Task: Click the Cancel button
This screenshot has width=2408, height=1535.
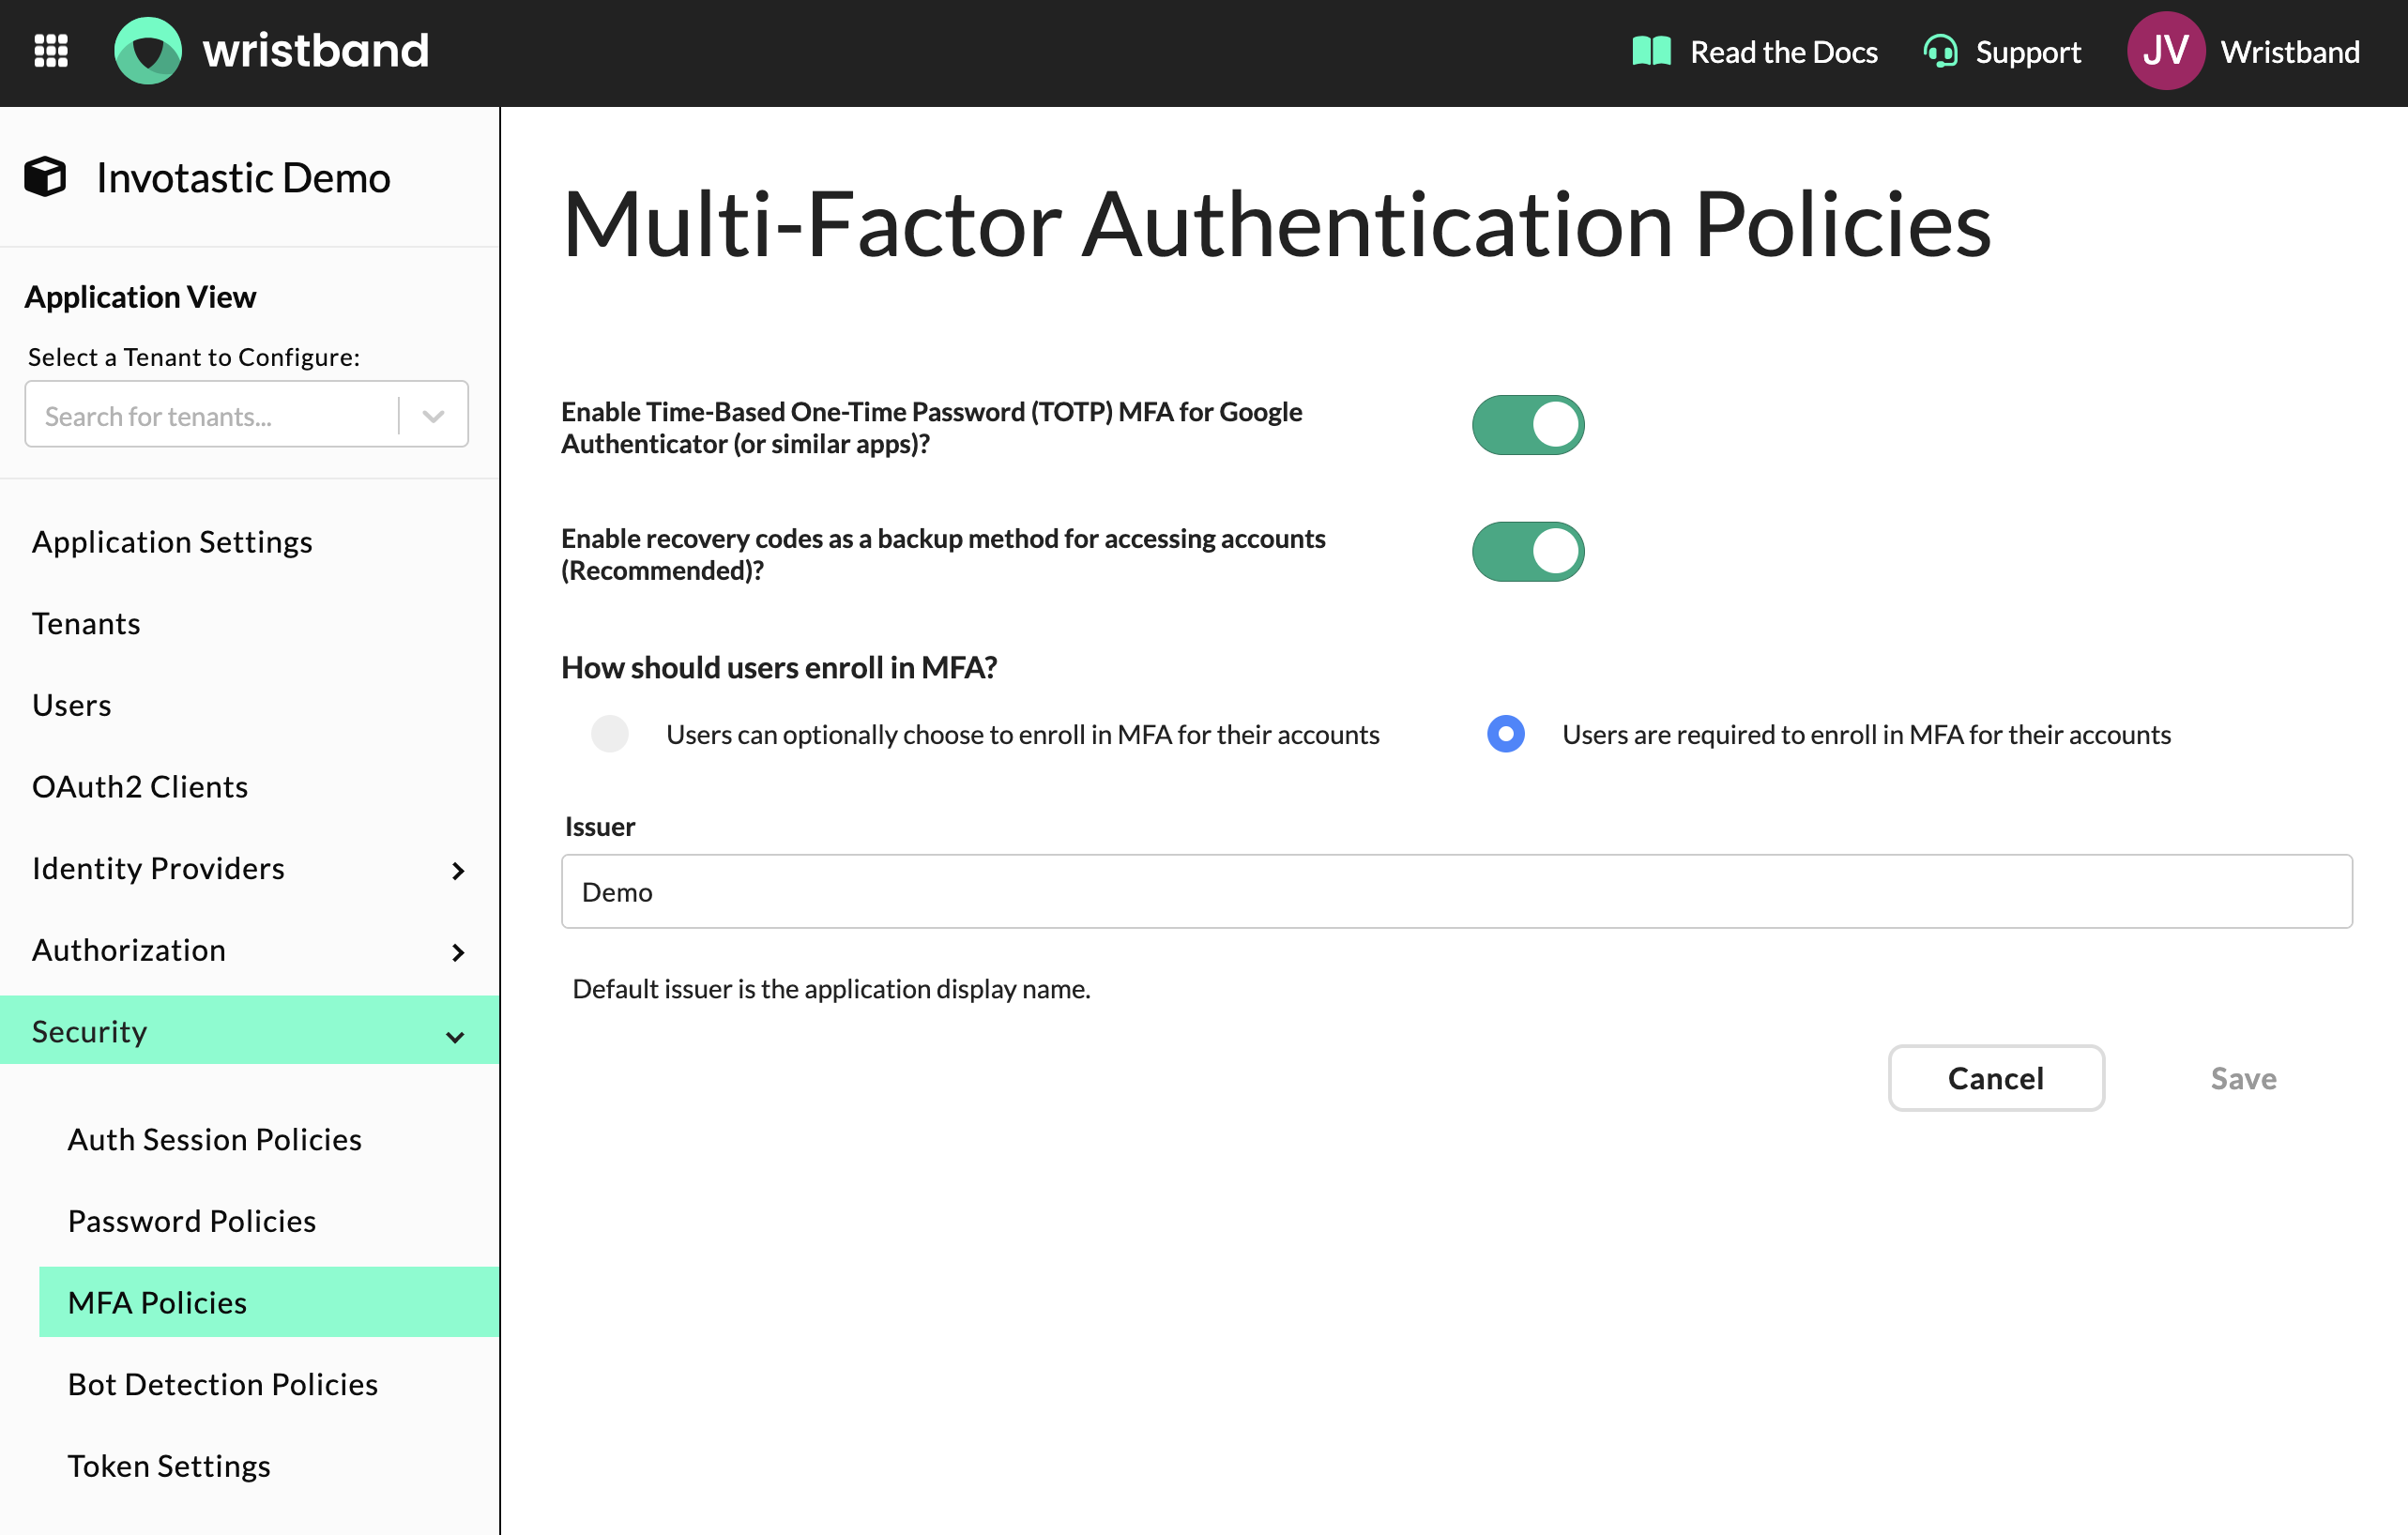Action: point(1995,1078)
